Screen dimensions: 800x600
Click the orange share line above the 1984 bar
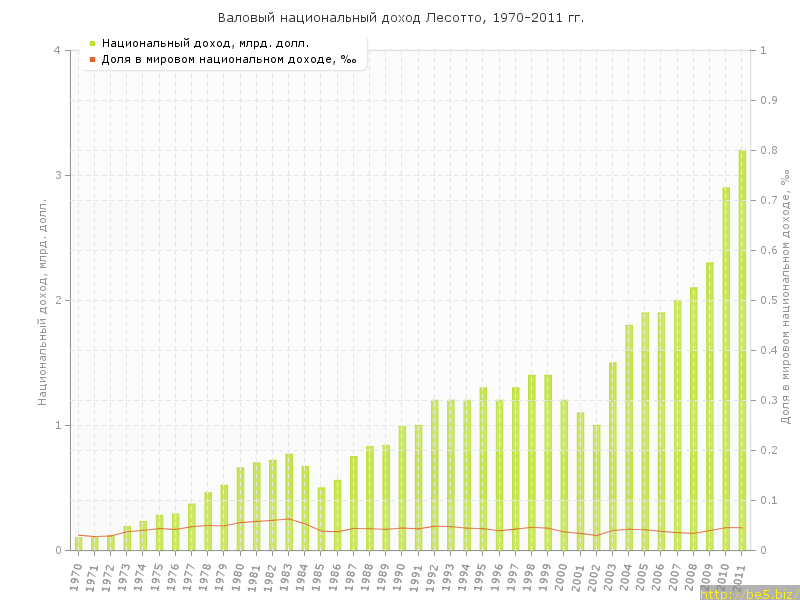click(x=304, y=523)
